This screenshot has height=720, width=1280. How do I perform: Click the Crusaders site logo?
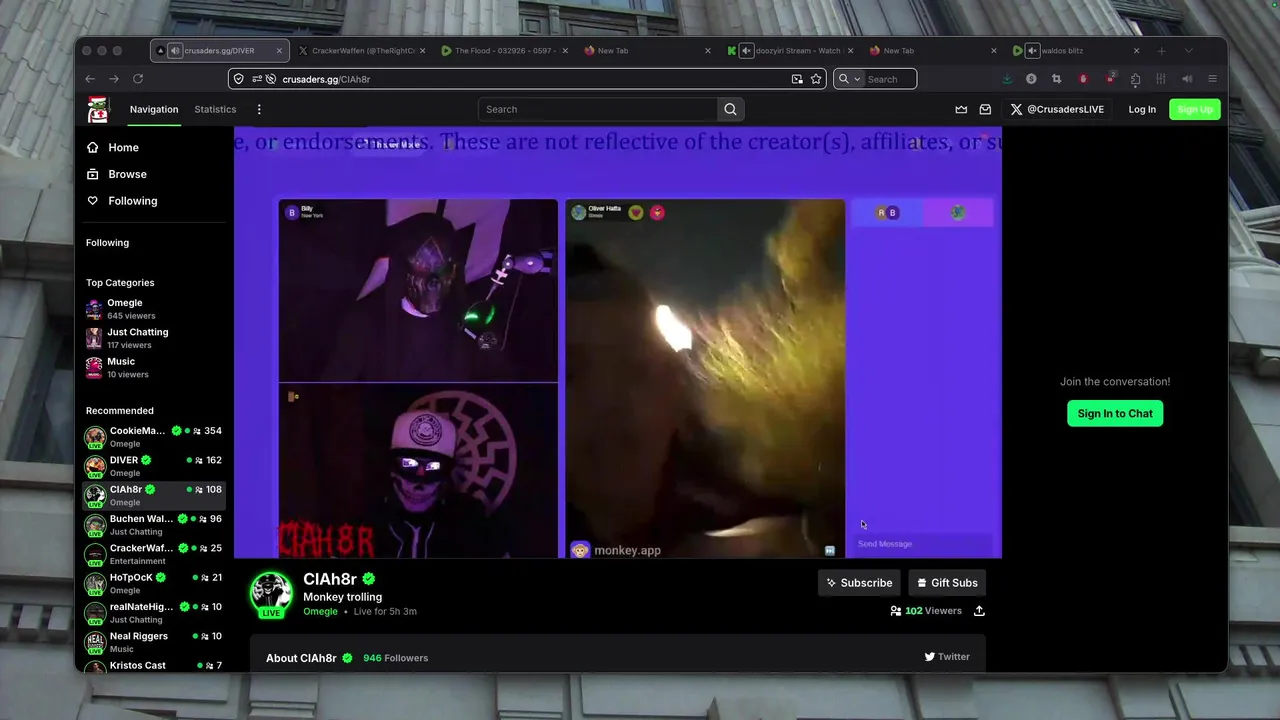(x=98, y=110)
